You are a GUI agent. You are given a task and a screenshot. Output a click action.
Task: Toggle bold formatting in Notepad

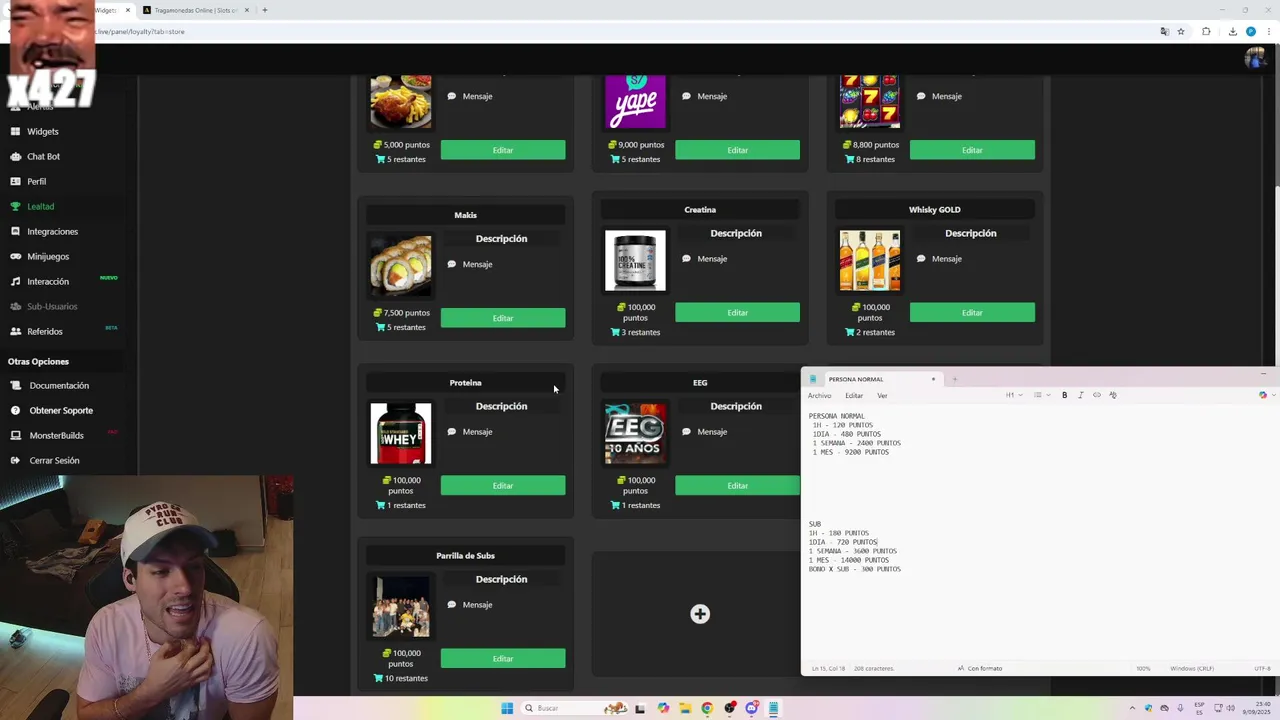(1064, 395)
